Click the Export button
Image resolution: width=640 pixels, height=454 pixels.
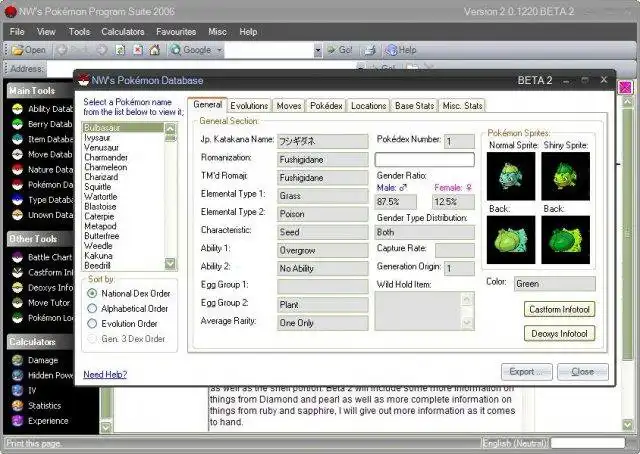pyautogui.click(x=527, y=372)
